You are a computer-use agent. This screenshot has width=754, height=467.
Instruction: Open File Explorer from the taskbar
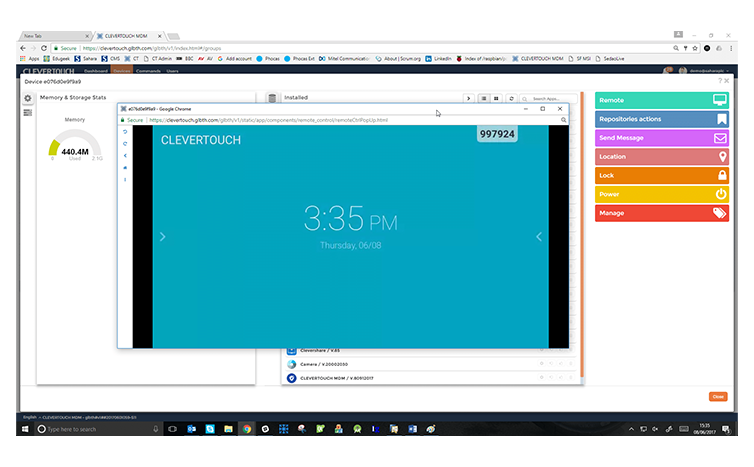(x=228, y=429)
